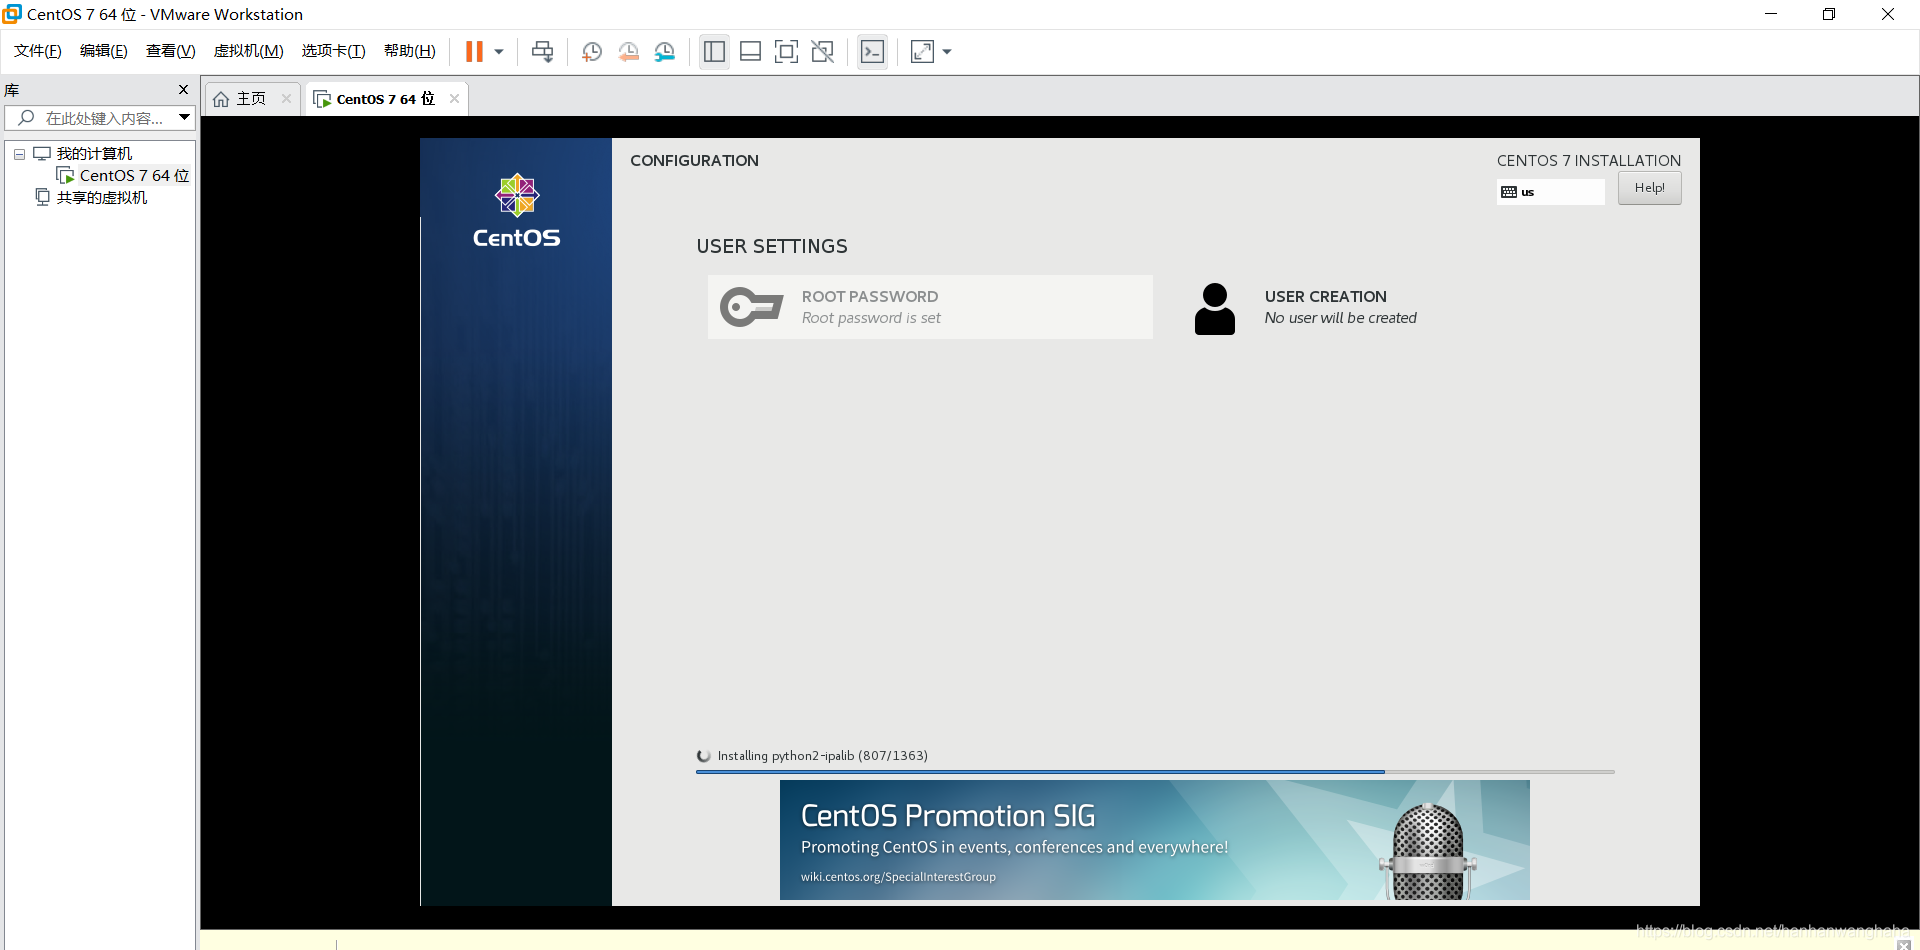Select 我的计算机 in the library tree
The height and width of the screenshot is (950, 1920).
94,154
